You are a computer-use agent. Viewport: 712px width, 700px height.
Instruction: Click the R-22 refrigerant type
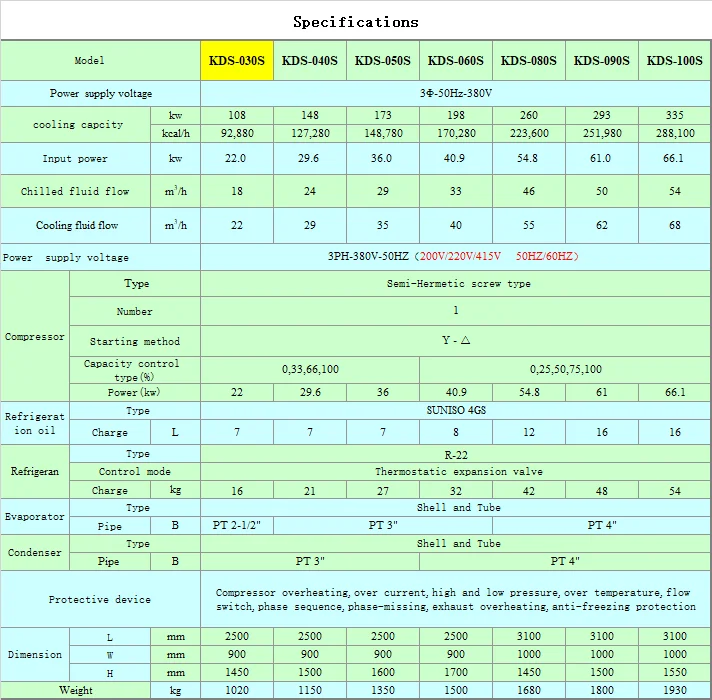(456, 455)
